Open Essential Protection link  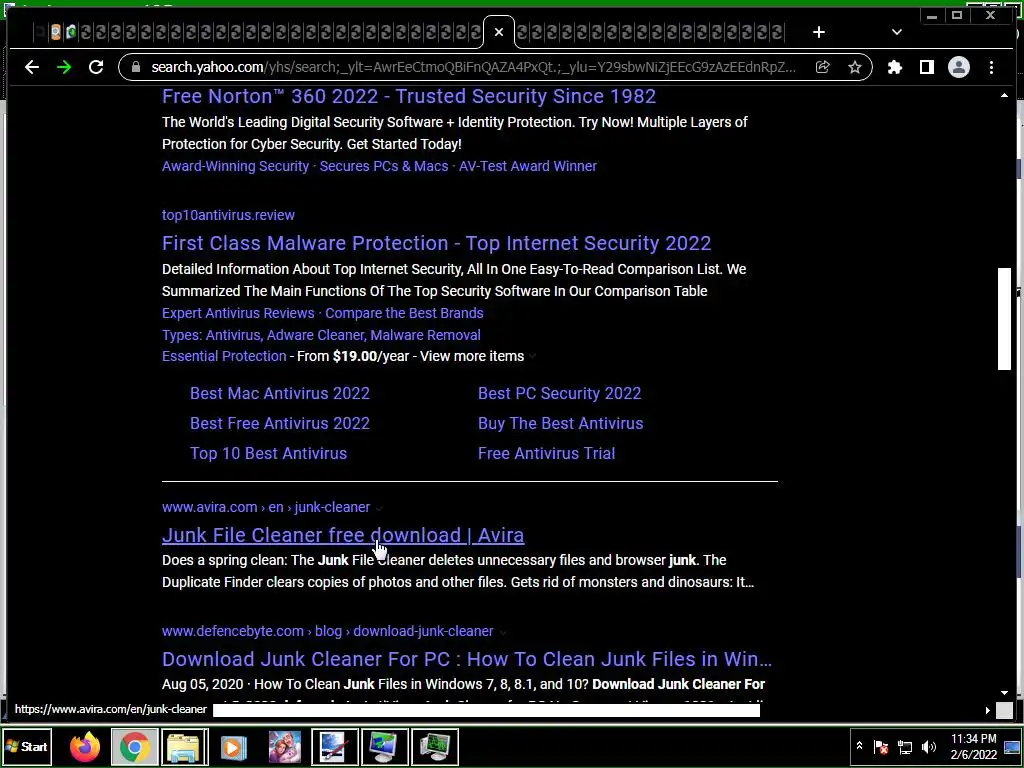(x=224, y=356)
